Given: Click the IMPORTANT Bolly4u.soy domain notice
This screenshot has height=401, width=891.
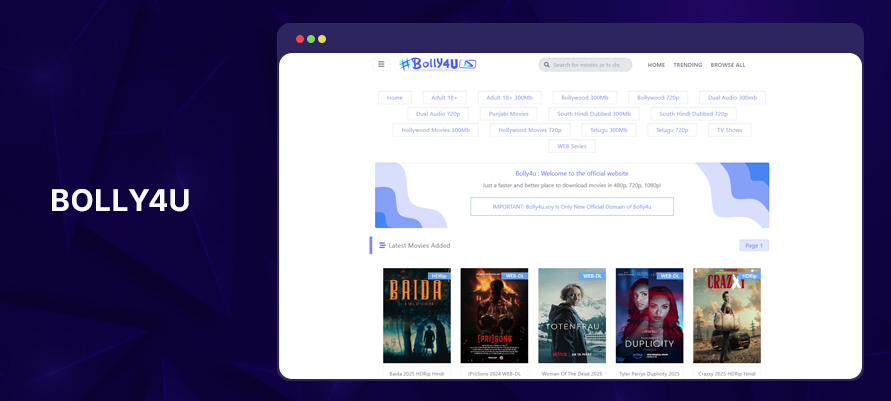Looking at the screenshot, I should 572,207.
